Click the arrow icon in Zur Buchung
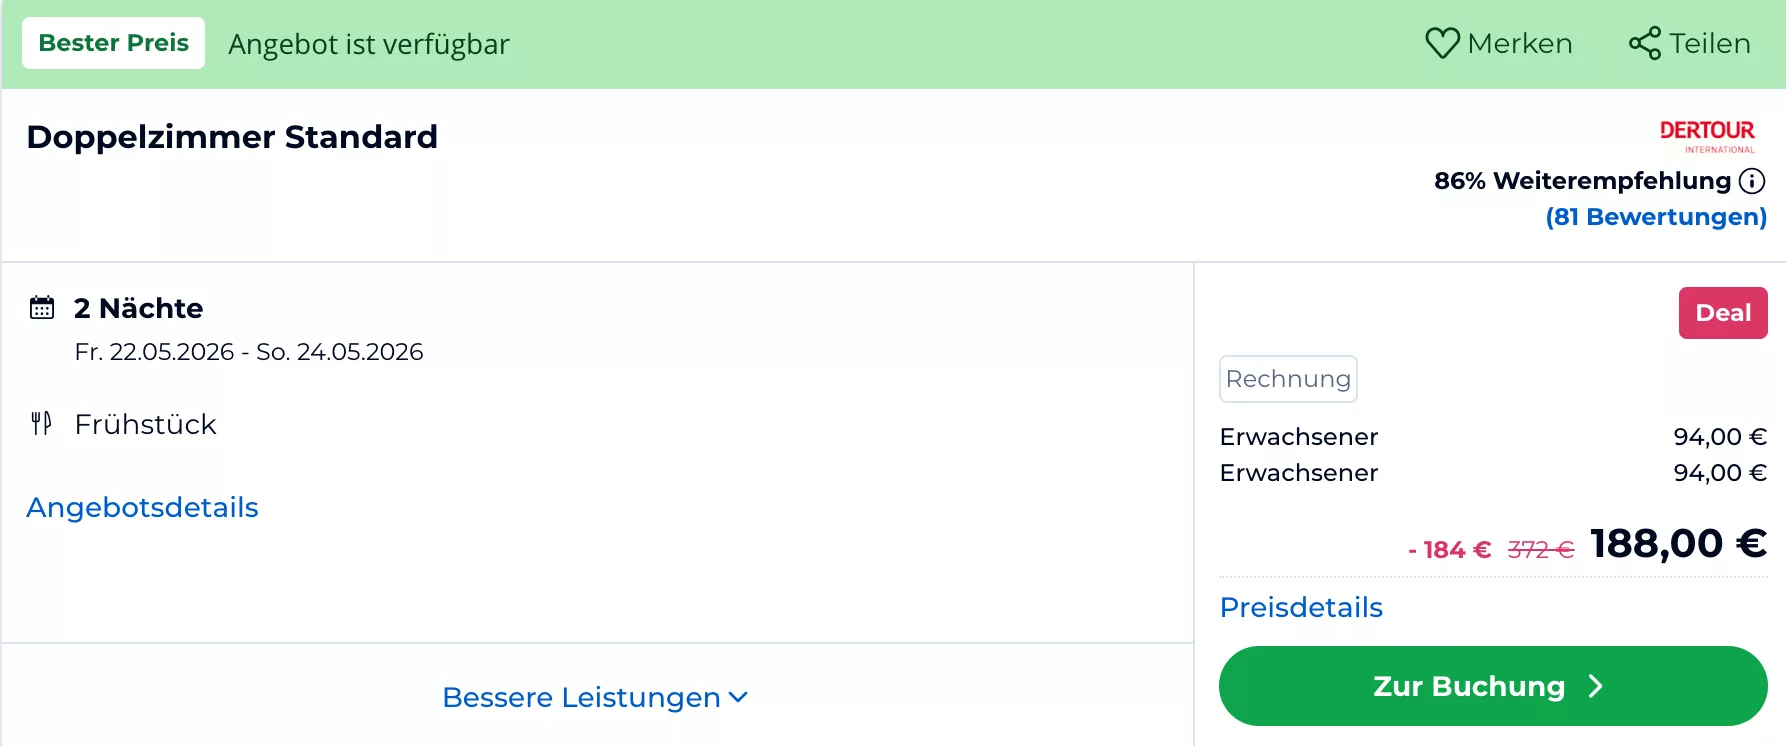The image size is (1786, 746). pyautogui.click(x=1596, y=686)
